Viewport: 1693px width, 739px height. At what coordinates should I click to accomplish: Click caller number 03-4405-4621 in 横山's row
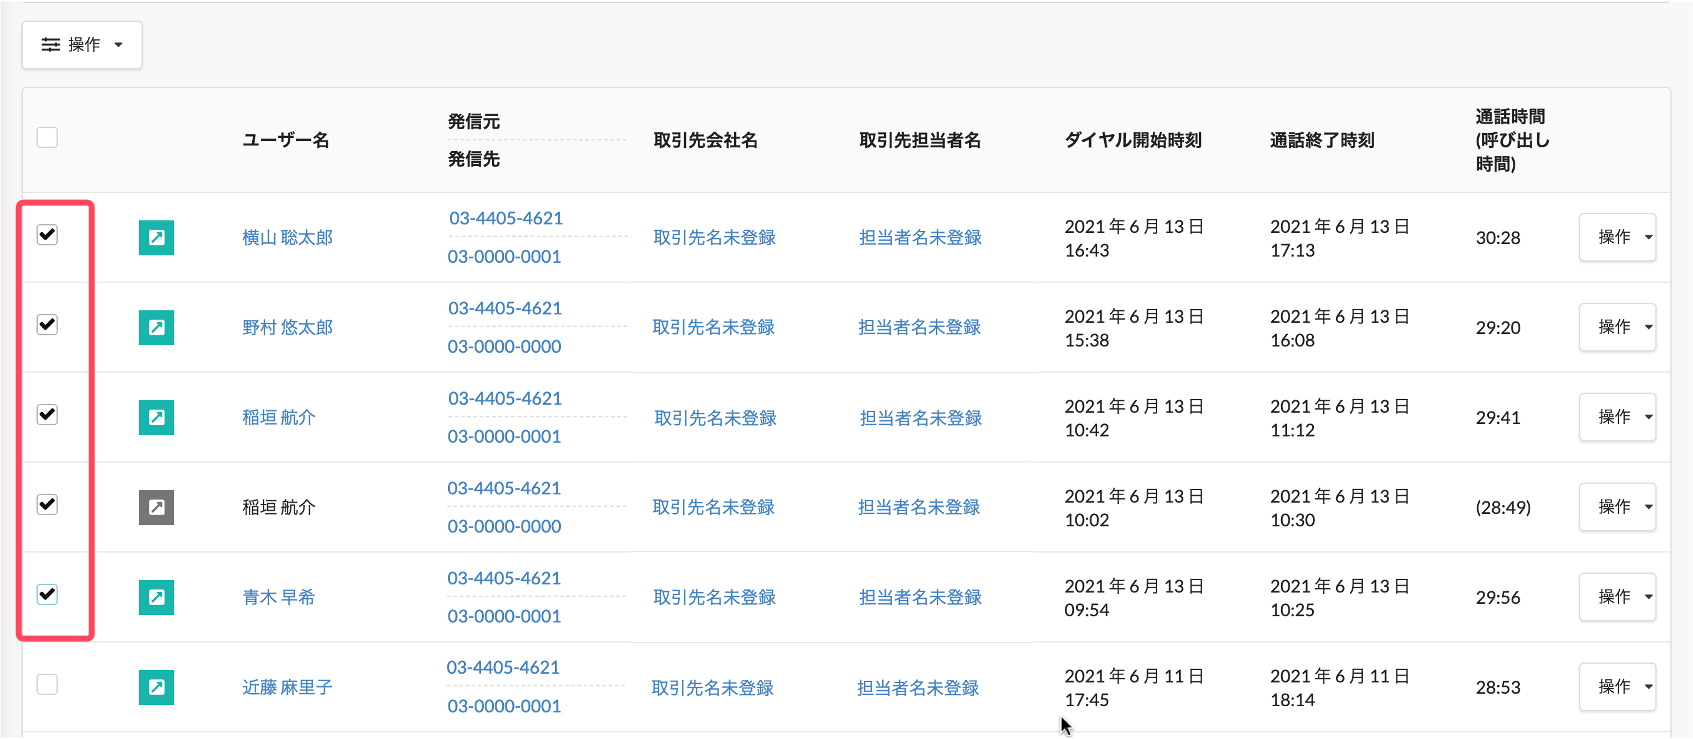pyautogui.click(x=505, y=218)
